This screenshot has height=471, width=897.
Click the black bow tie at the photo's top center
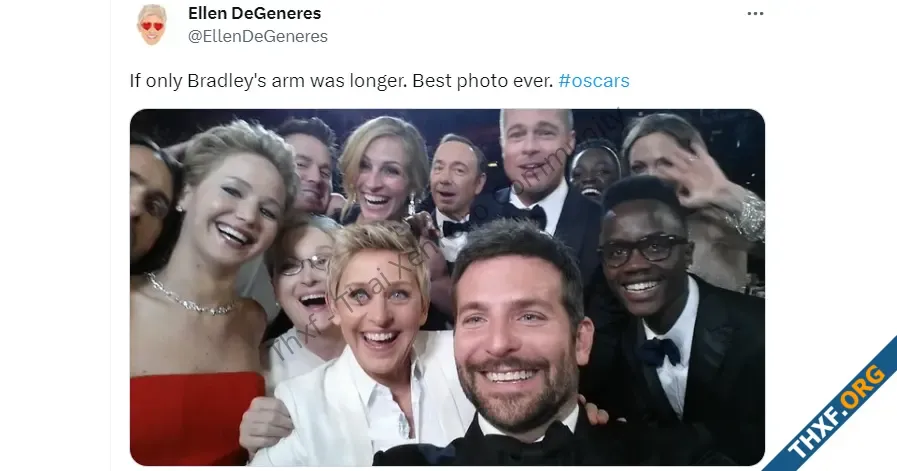point(456,228)
